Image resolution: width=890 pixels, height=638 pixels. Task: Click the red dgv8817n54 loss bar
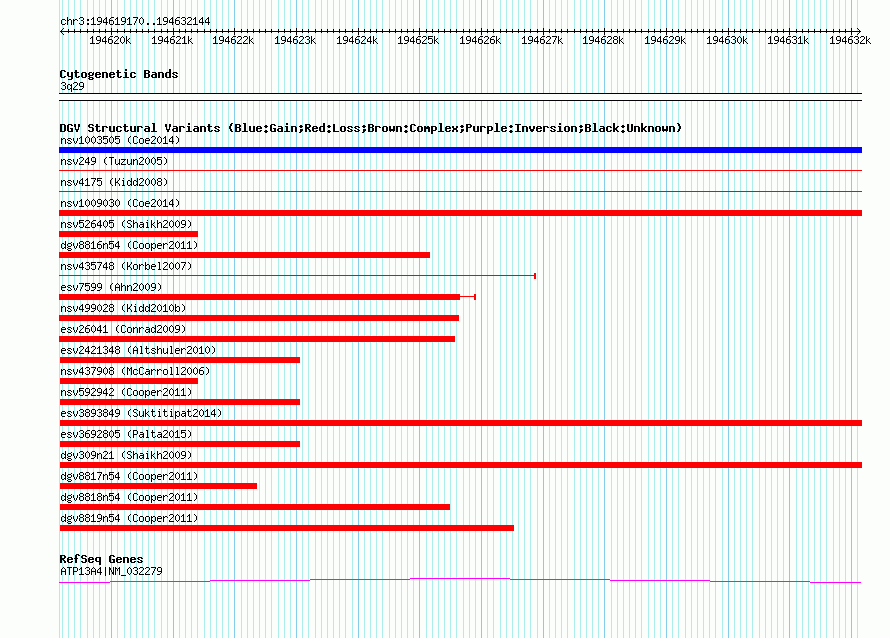pyautogui.click(x=158, y=486)
